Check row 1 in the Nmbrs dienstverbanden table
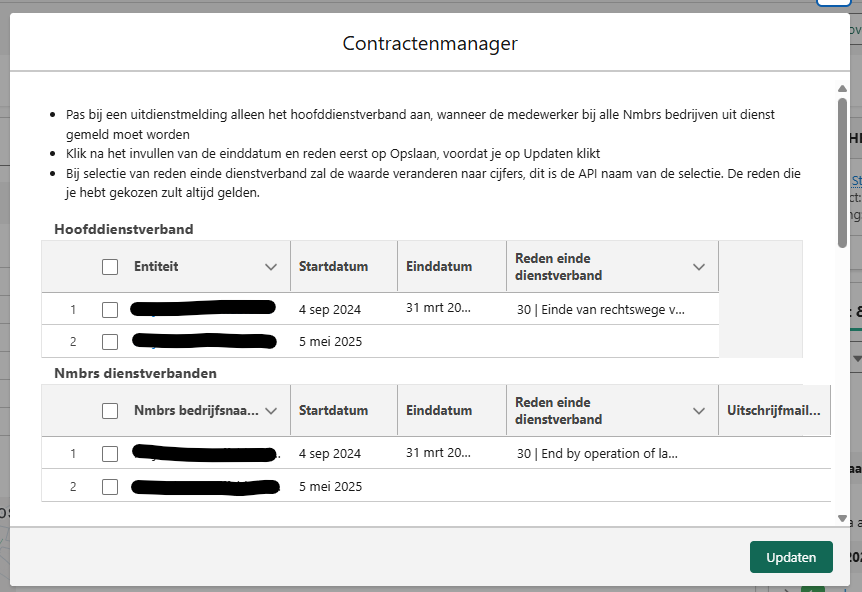 point(110,454)
